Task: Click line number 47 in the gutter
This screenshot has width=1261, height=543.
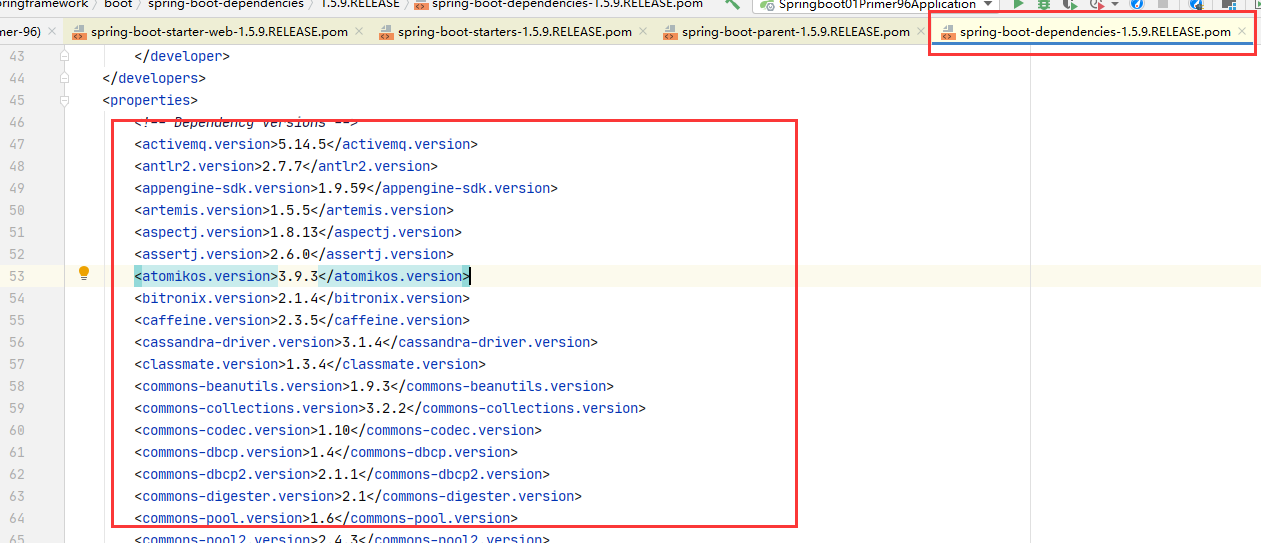Action: tap(16, 144)
